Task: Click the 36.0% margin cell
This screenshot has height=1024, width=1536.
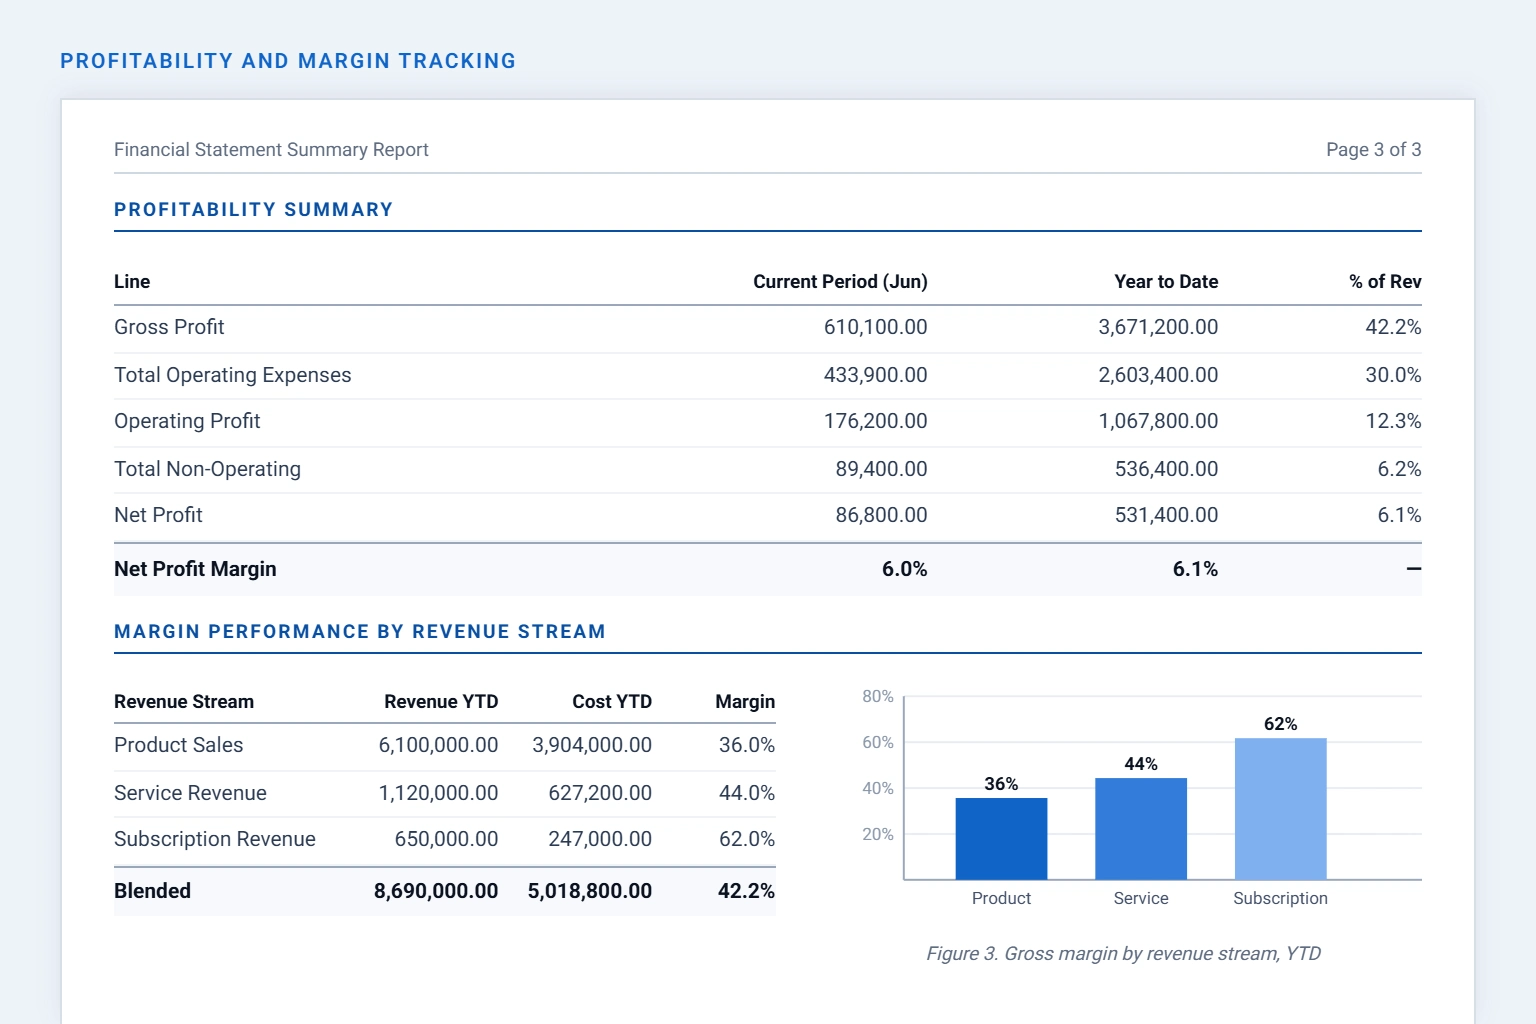Action: [747, 745]
